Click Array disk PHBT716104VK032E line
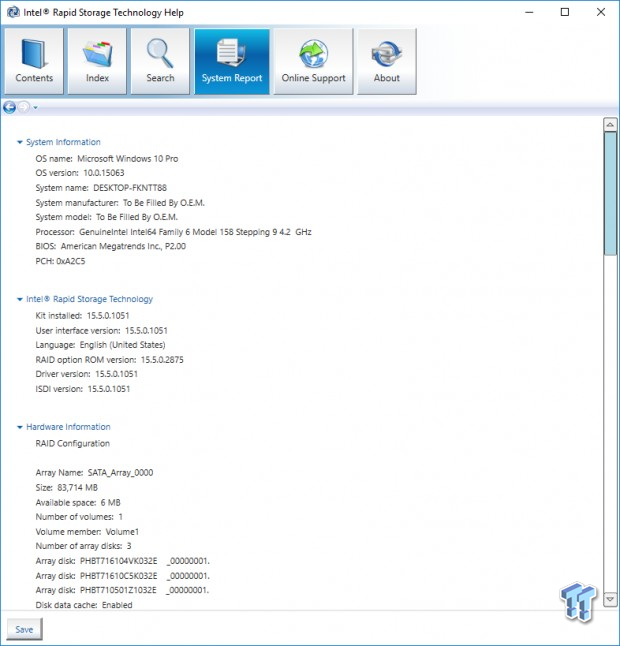The width and height of the screenshot is (620, 646). coord(123,561)
